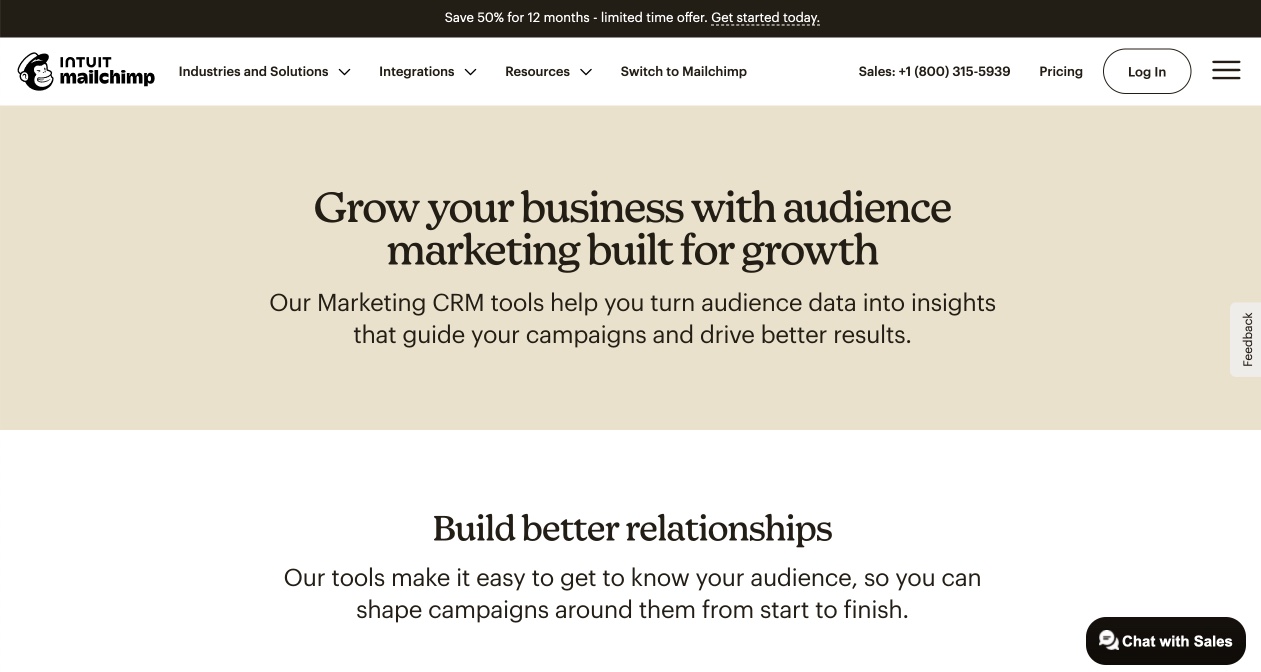Image resolution: width=1261 pixels, height=672 pixels.
Task: Start a Chat with Sales
Action: (x=1165, y=641)
